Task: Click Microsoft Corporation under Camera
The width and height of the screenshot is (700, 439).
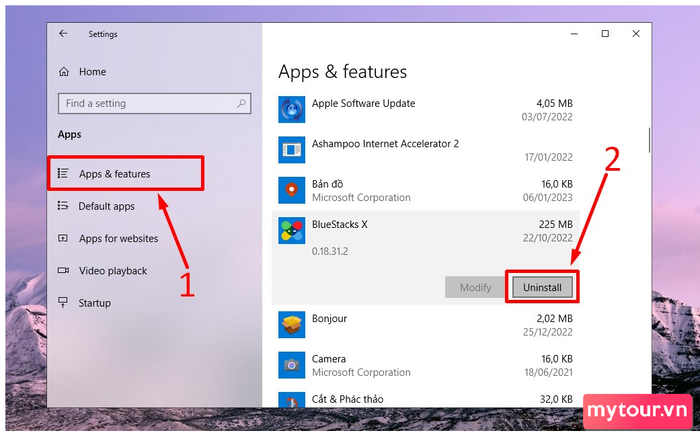Action: (361, 372)
